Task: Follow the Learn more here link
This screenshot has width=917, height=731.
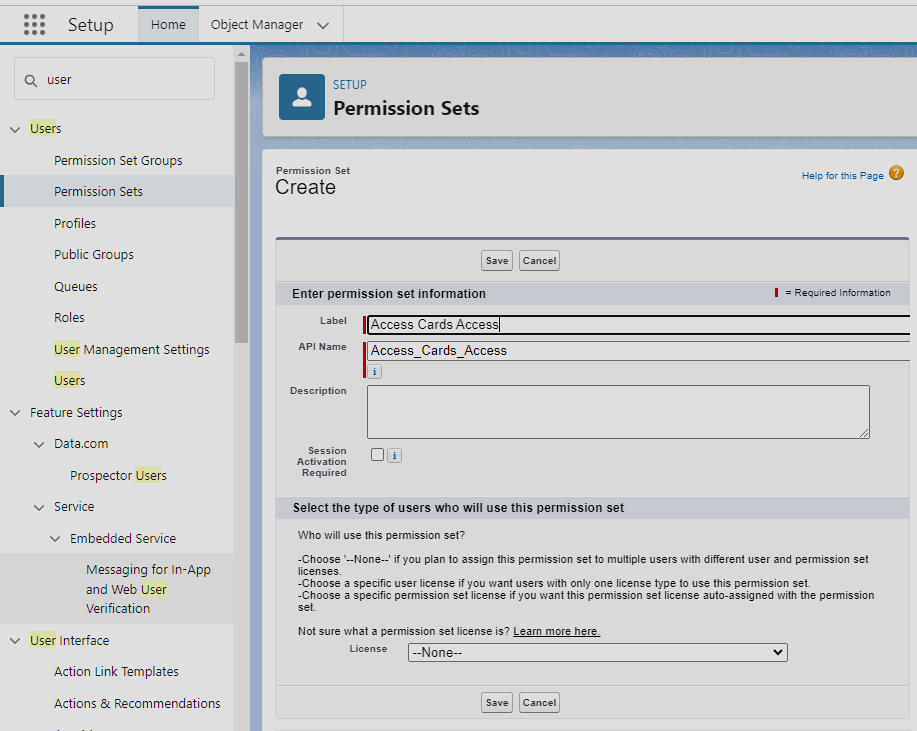Action: (556, 631)
